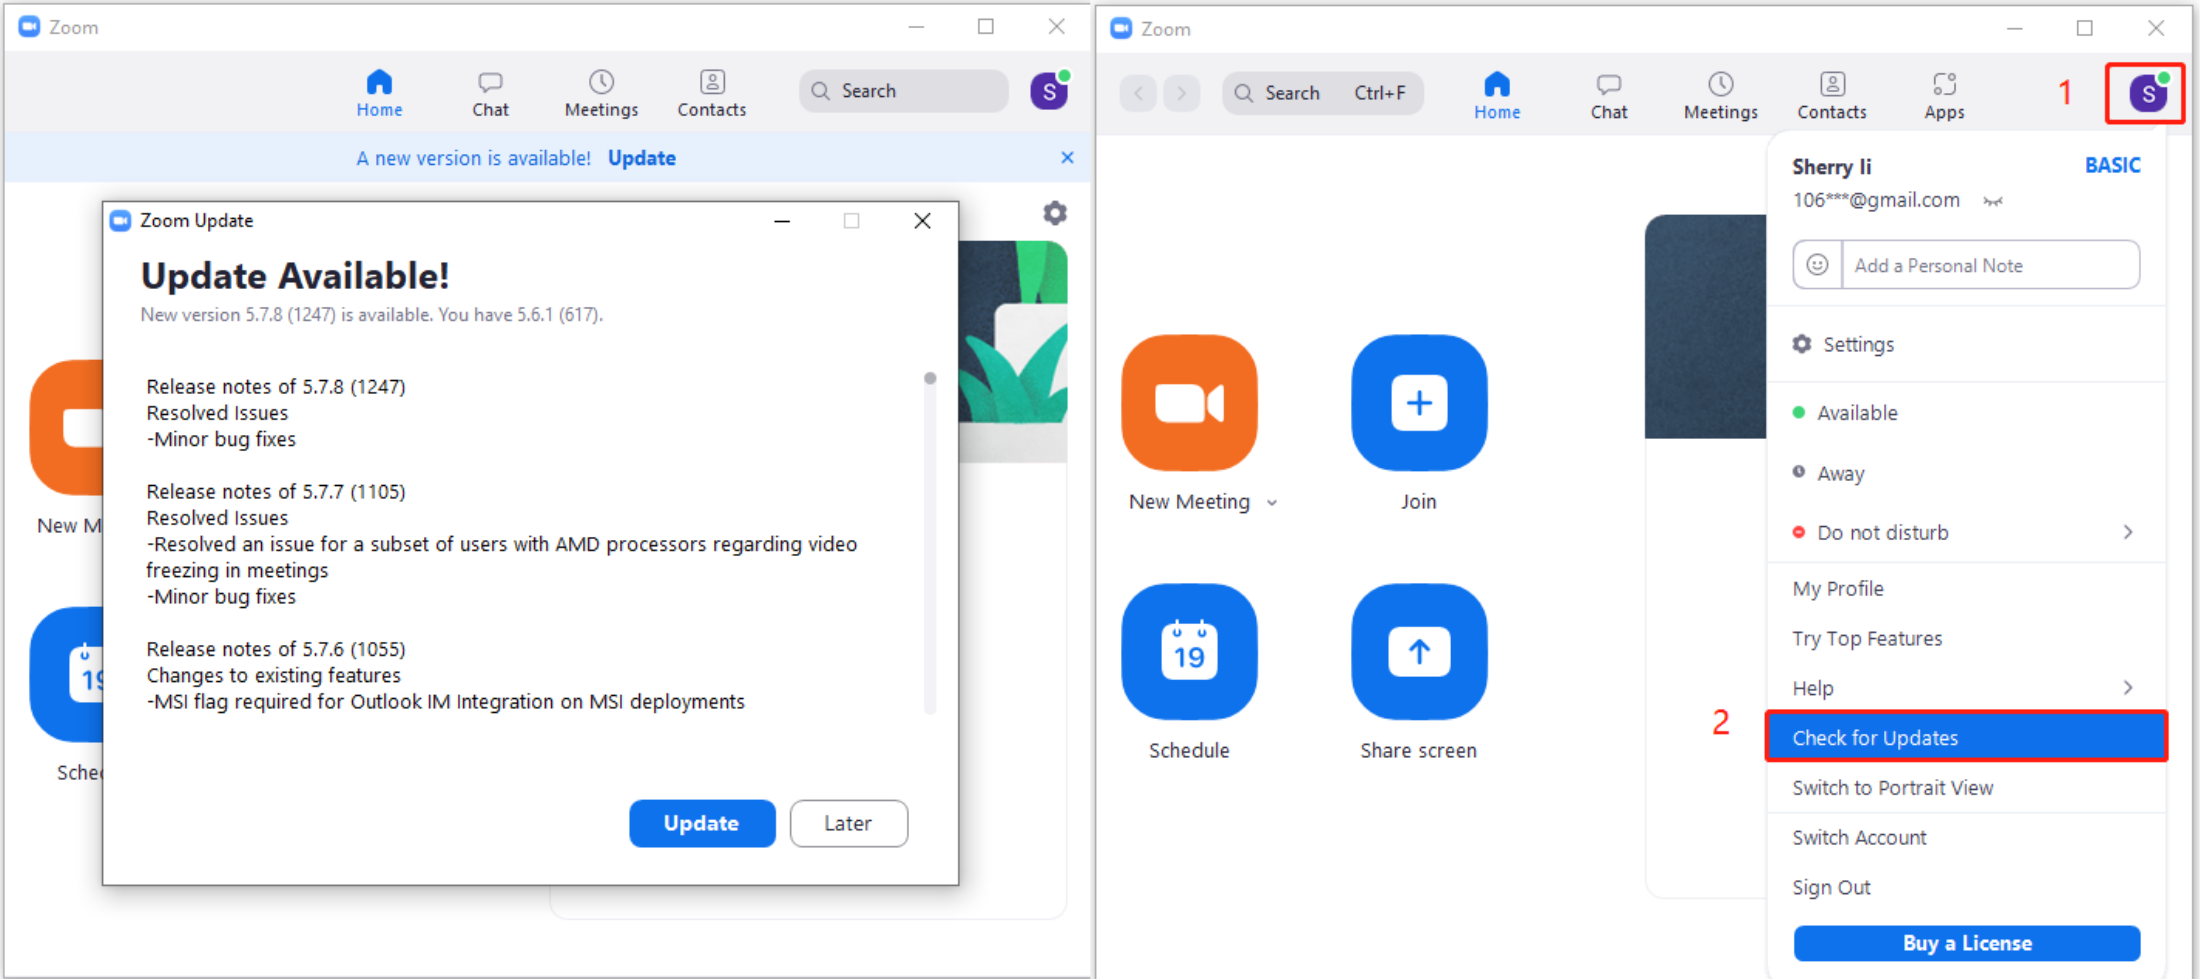
Task: Expand Help submenu chevron
Action: tap(2128, 688)
